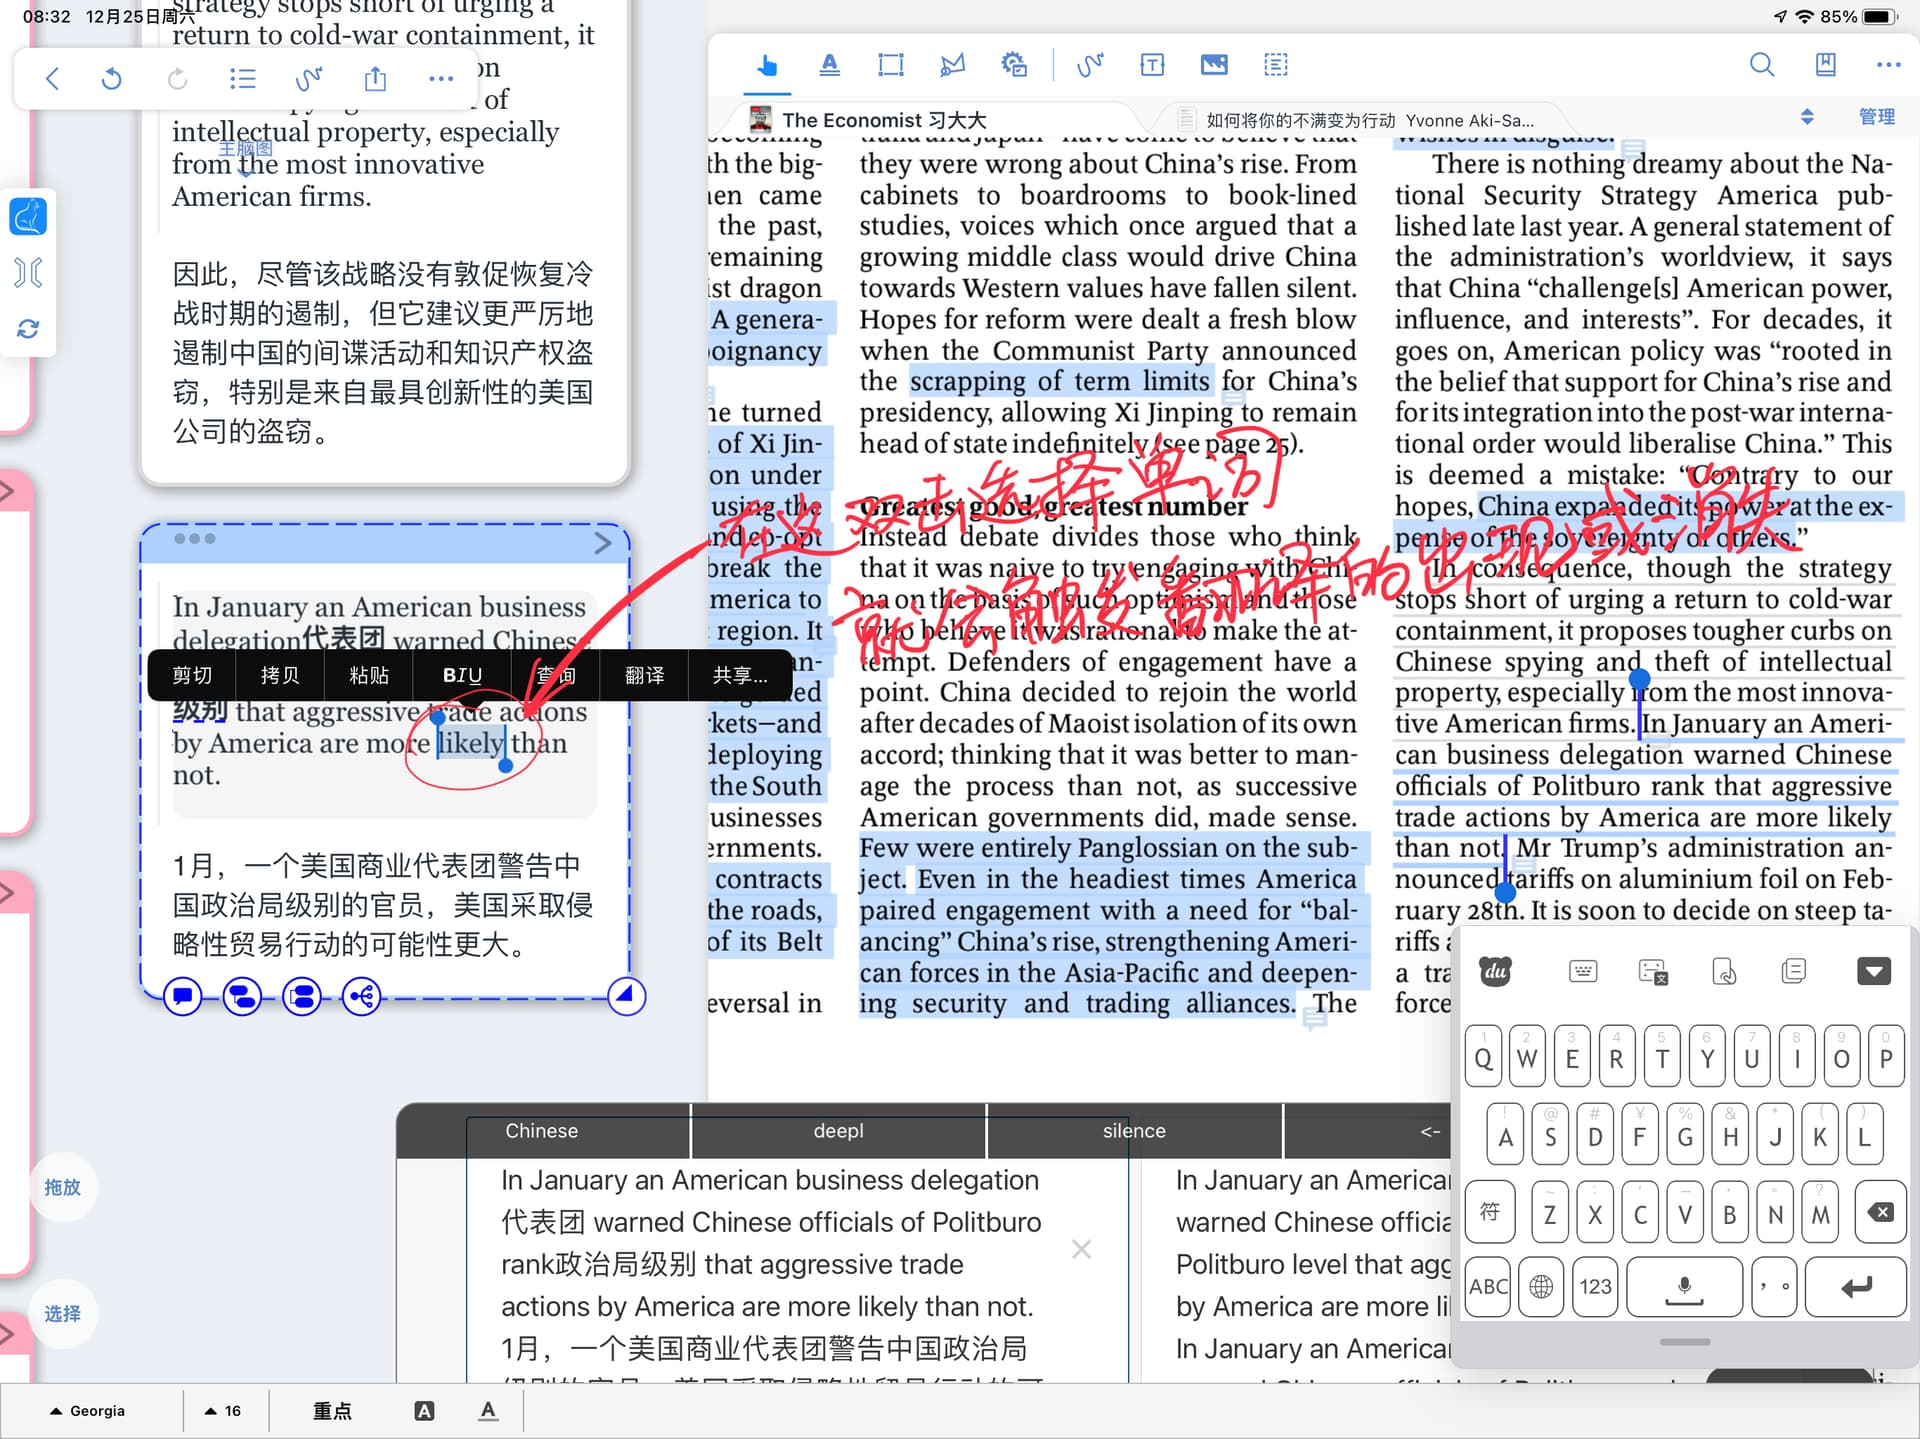The height and width of the screenshot is (1439, 1920).
Task: Open the Georgia font dropdown
Action: (x=88, y=1411)
